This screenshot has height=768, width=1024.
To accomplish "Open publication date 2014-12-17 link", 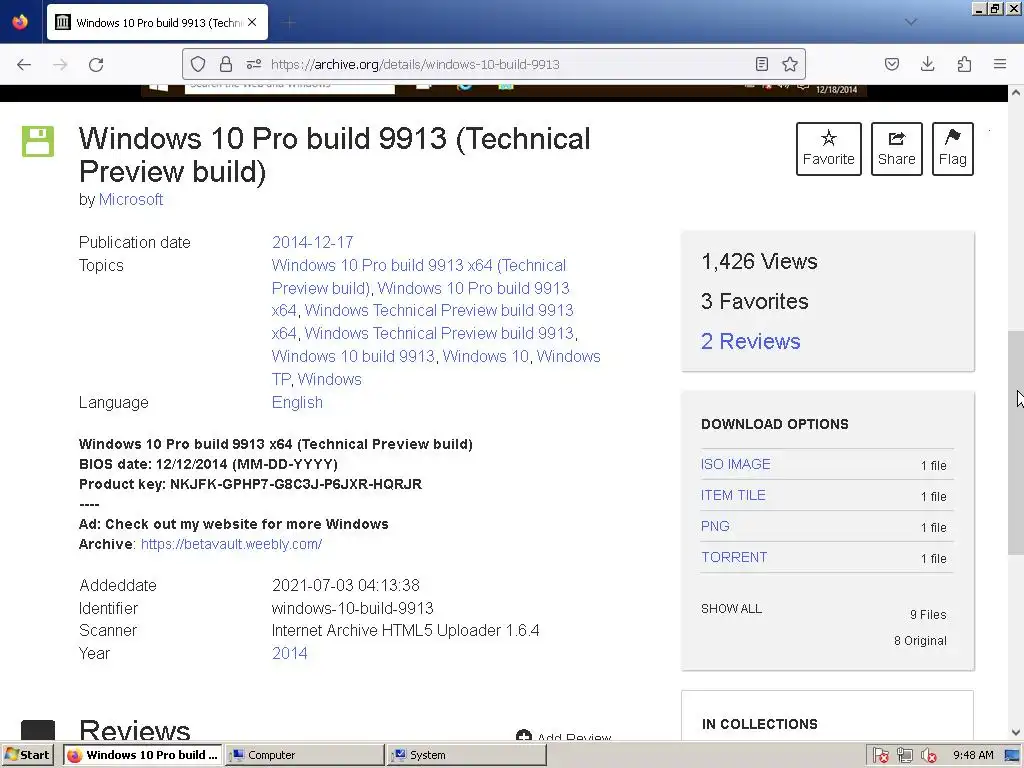I will (312, 242).
